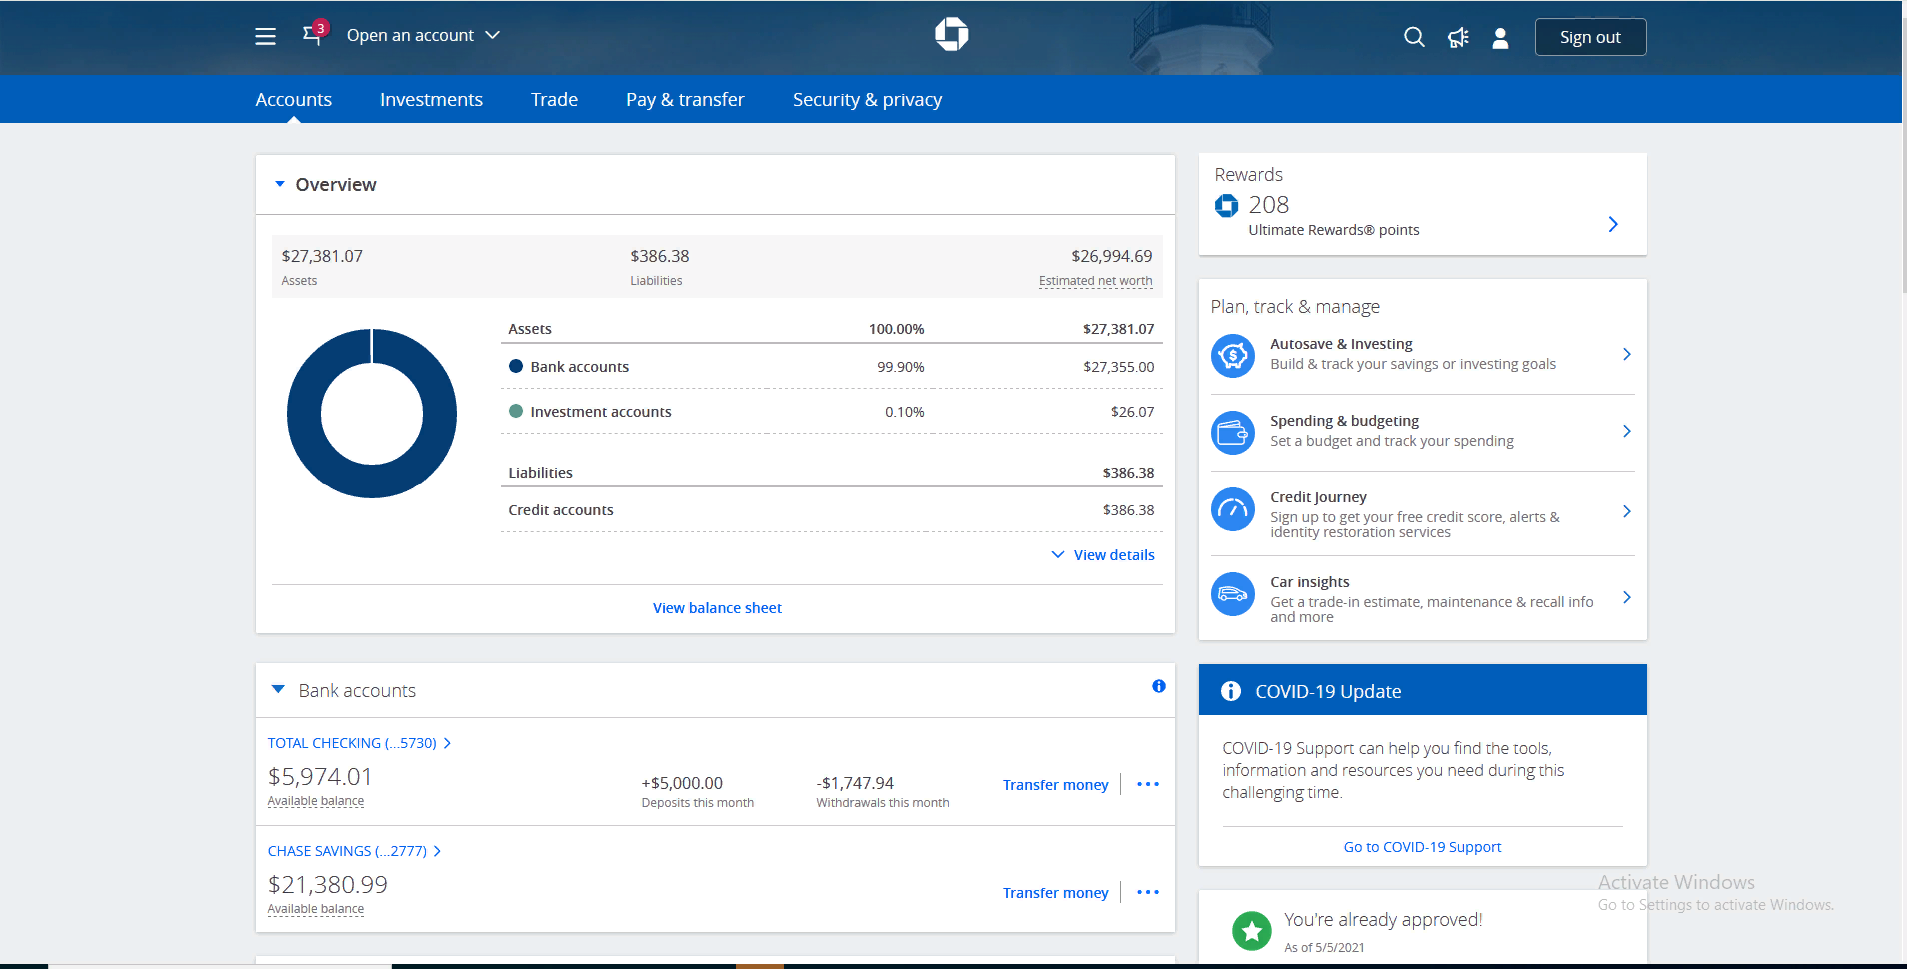
Task: Click the Bank accounts info icon
Action: [1158, 686]
